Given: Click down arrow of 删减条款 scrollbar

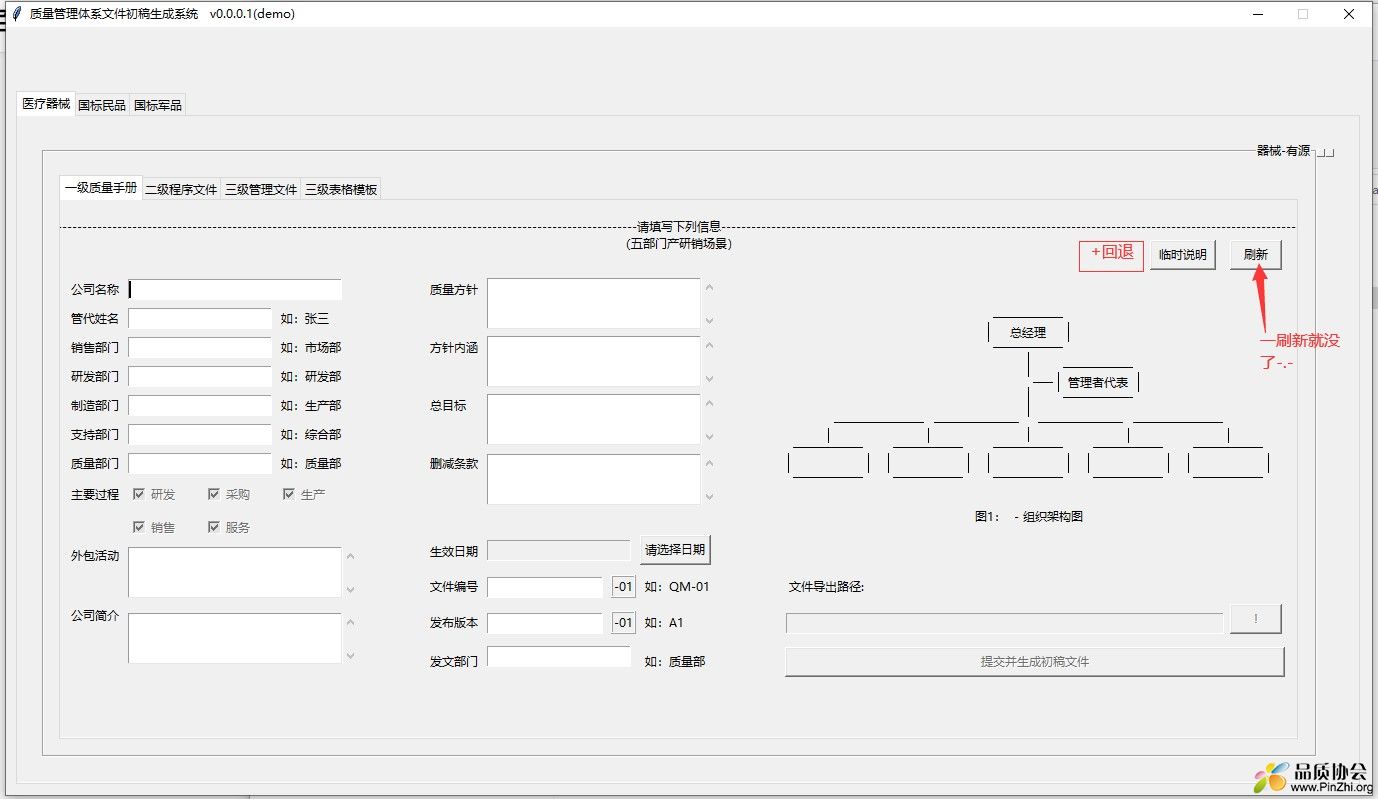Looking at the screenshot, I should coord(710,496).
